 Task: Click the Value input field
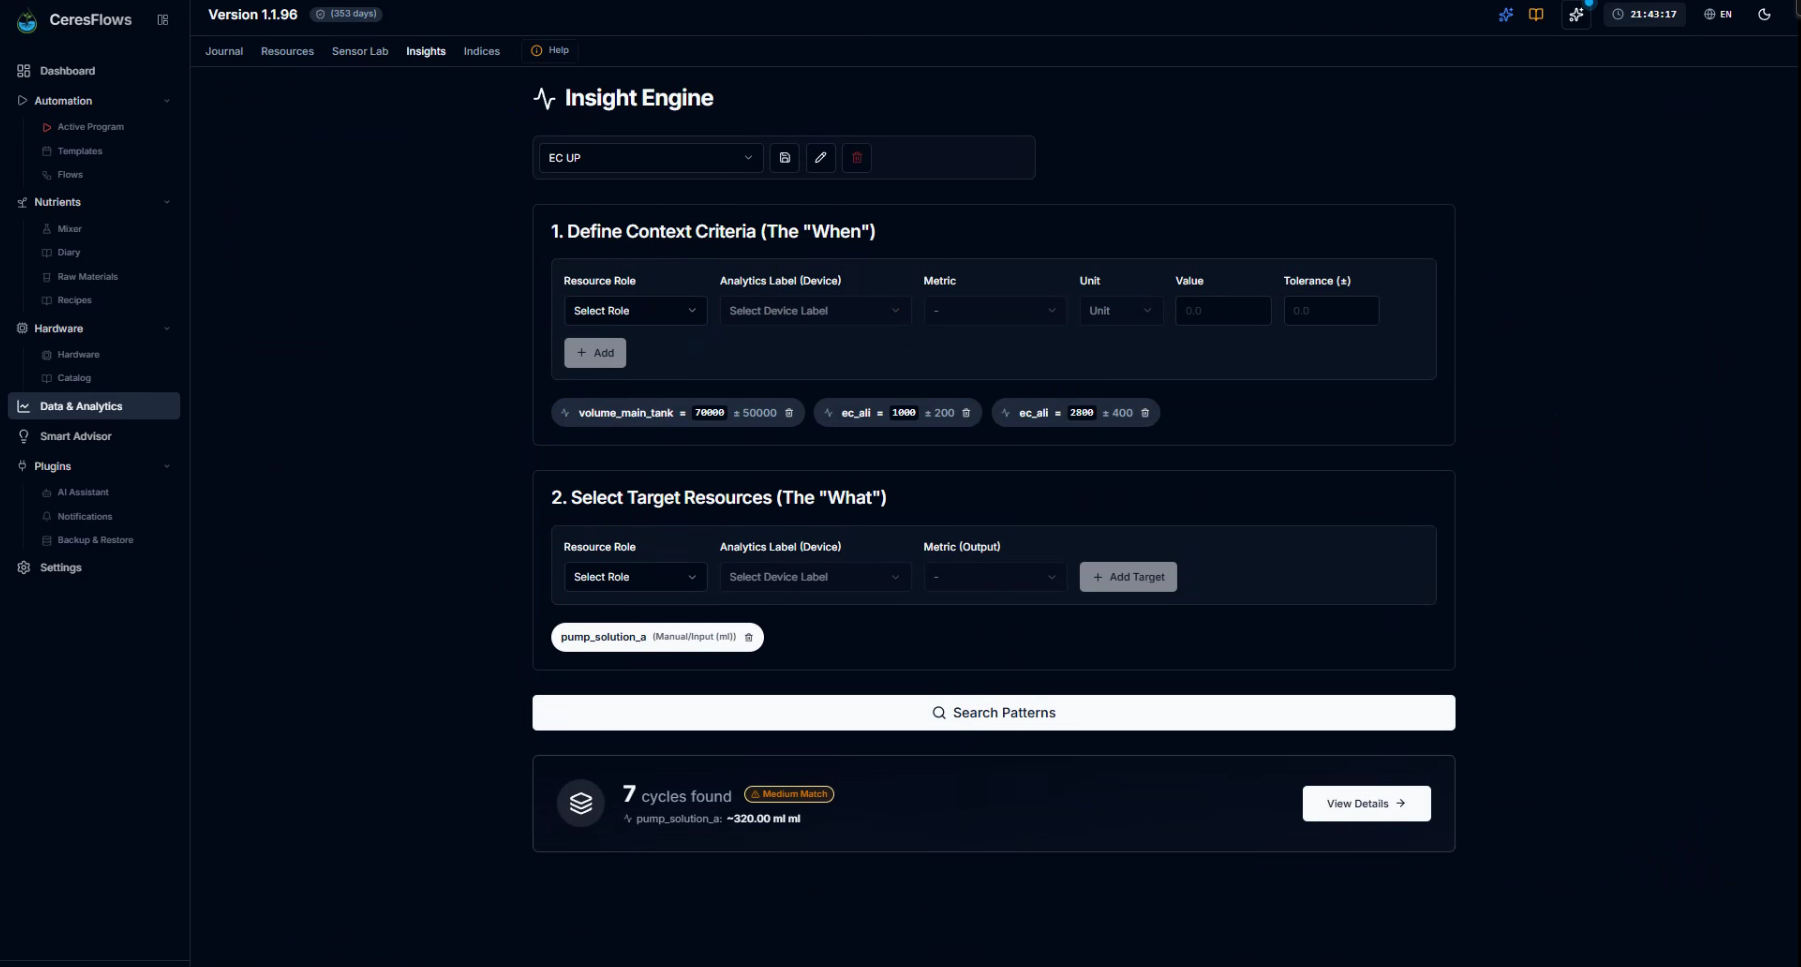1223,311
